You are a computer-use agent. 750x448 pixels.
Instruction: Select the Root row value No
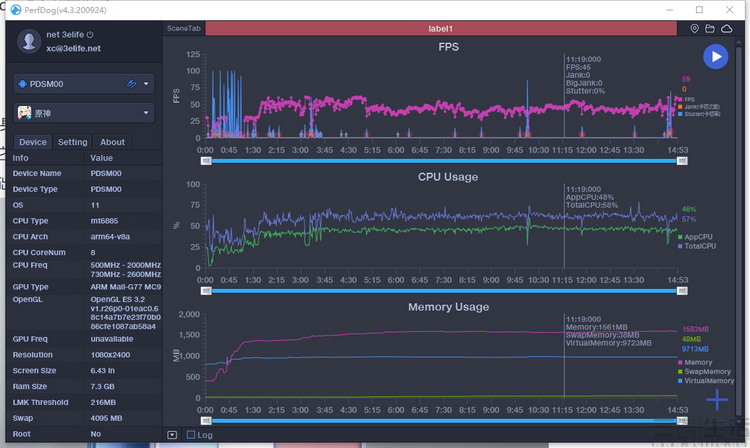coord(96,434)
